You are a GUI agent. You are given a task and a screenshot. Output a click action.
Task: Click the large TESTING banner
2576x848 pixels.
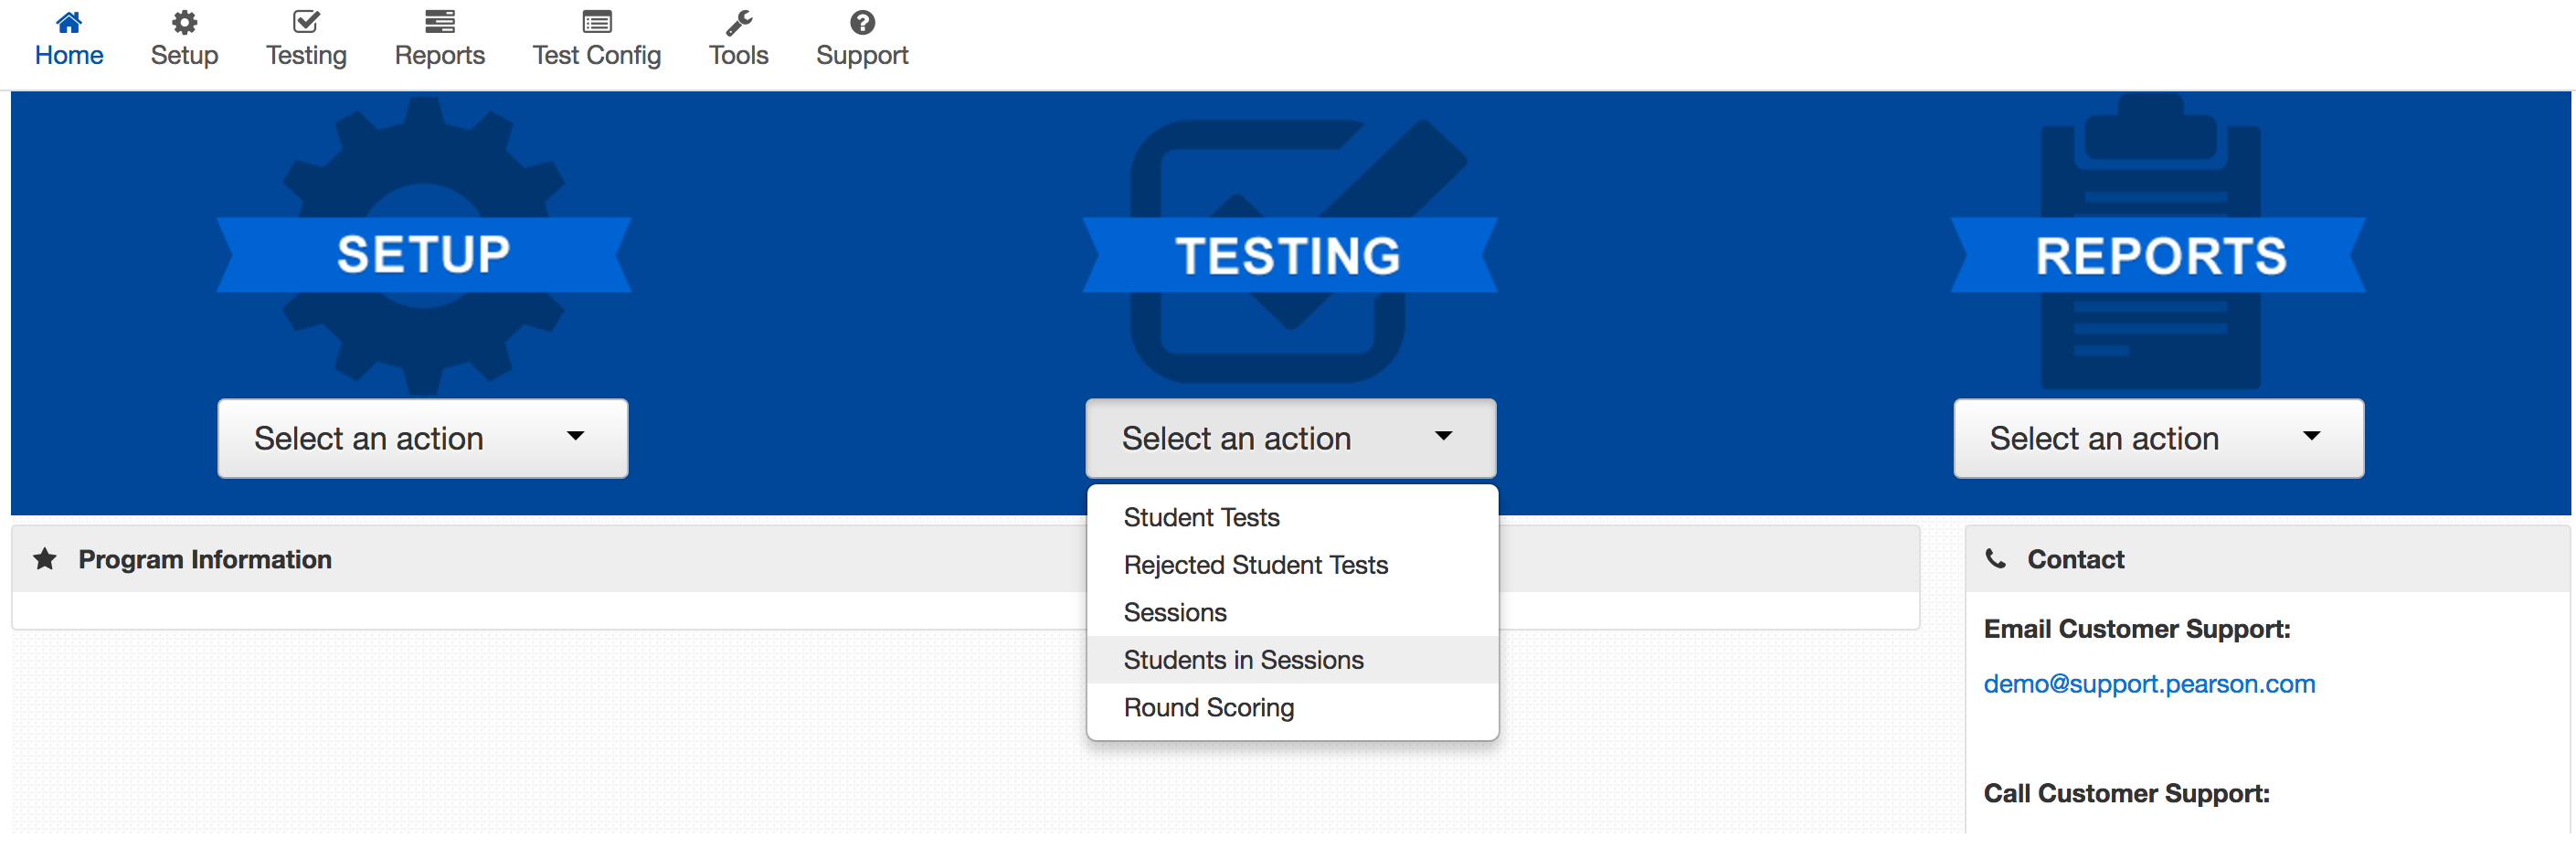(1288, 255)
